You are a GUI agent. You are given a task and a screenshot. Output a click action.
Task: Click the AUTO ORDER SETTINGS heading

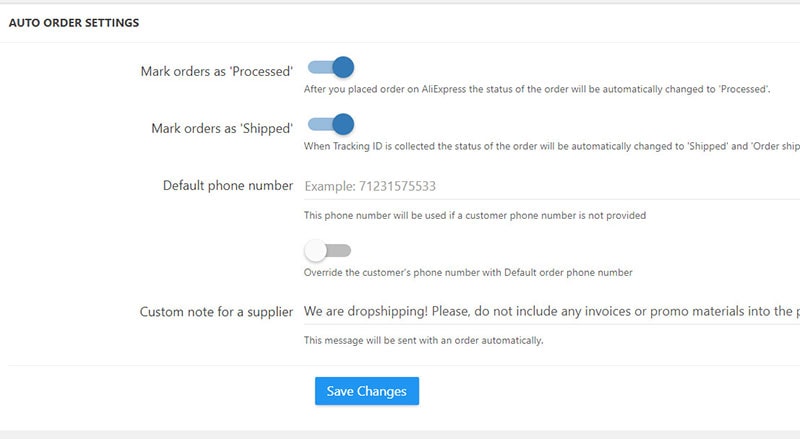tap(74, 22)
